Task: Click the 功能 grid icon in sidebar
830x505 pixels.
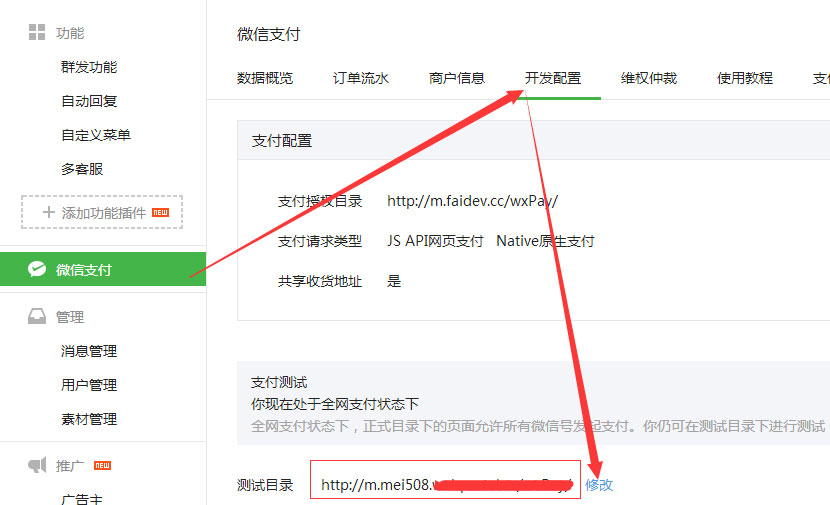Action: 37,32
